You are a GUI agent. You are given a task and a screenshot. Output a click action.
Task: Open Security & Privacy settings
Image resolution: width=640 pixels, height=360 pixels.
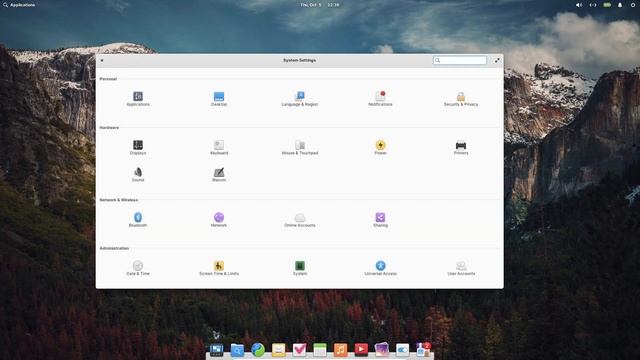pyautogui.click(x=461, y=99)
